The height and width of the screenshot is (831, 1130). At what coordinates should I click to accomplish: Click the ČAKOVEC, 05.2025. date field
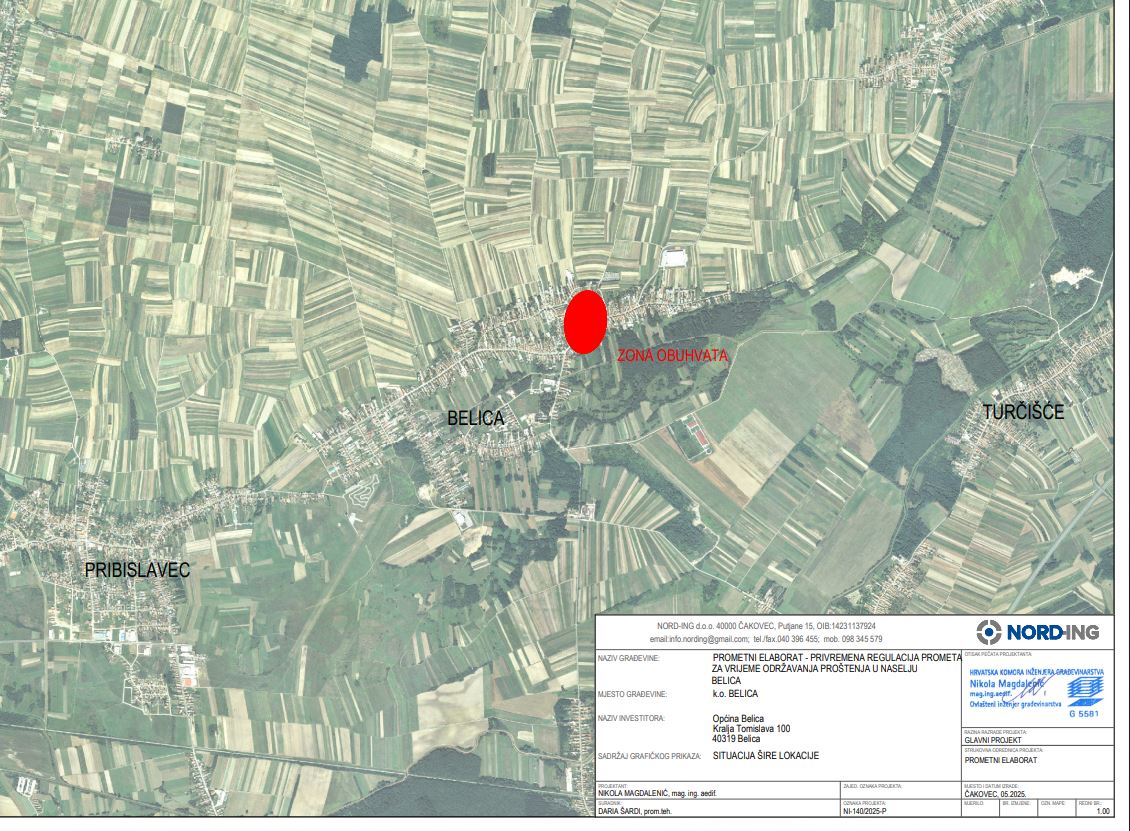pyautogui.click(x=1001, y=793)
